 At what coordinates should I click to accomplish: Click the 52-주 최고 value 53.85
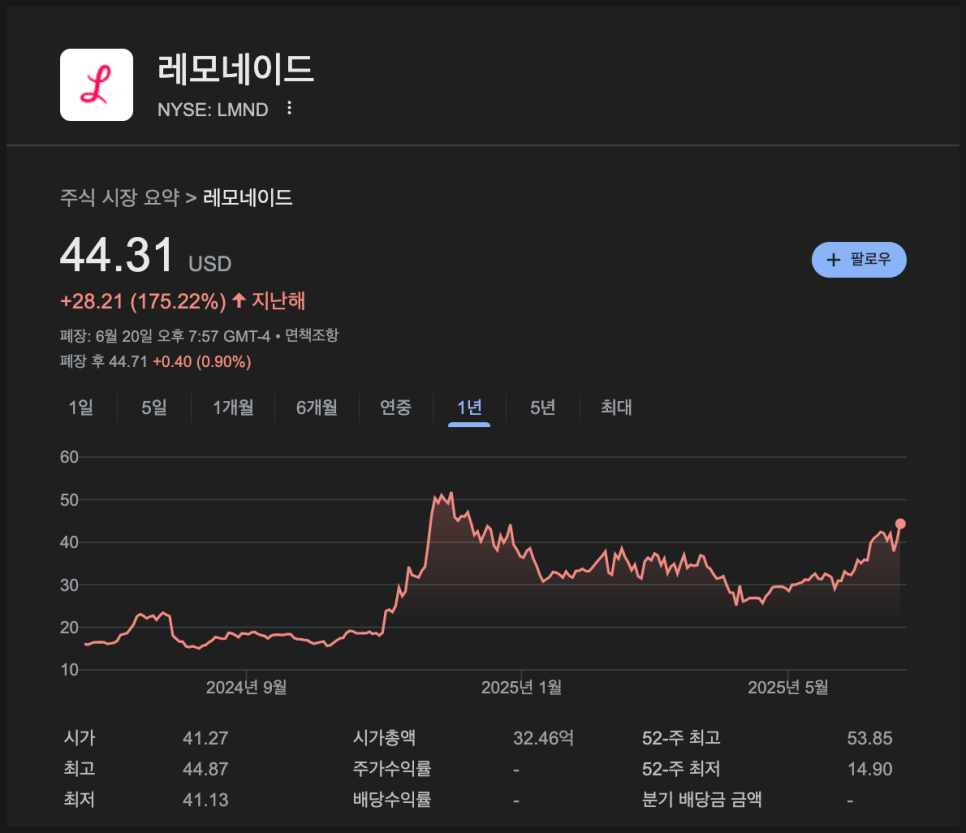pos(869,738)
